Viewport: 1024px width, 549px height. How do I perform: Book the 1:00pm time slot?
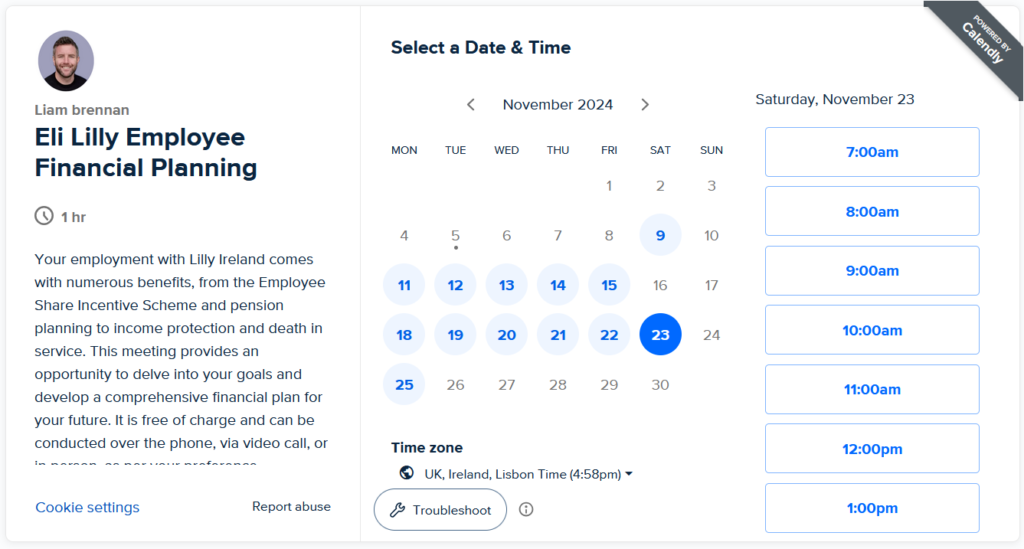click(x=872, y=508)
